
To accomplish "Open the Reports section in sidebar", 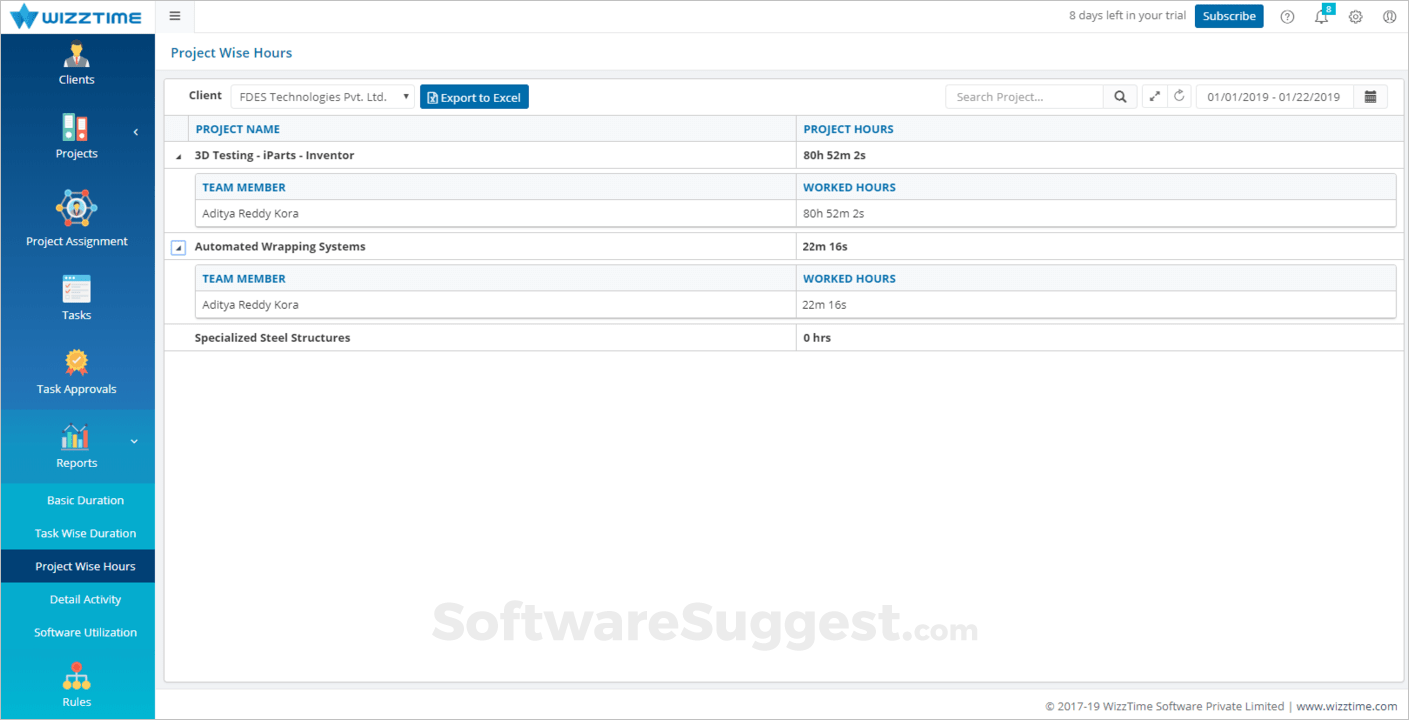I will [x=77, y=446].
